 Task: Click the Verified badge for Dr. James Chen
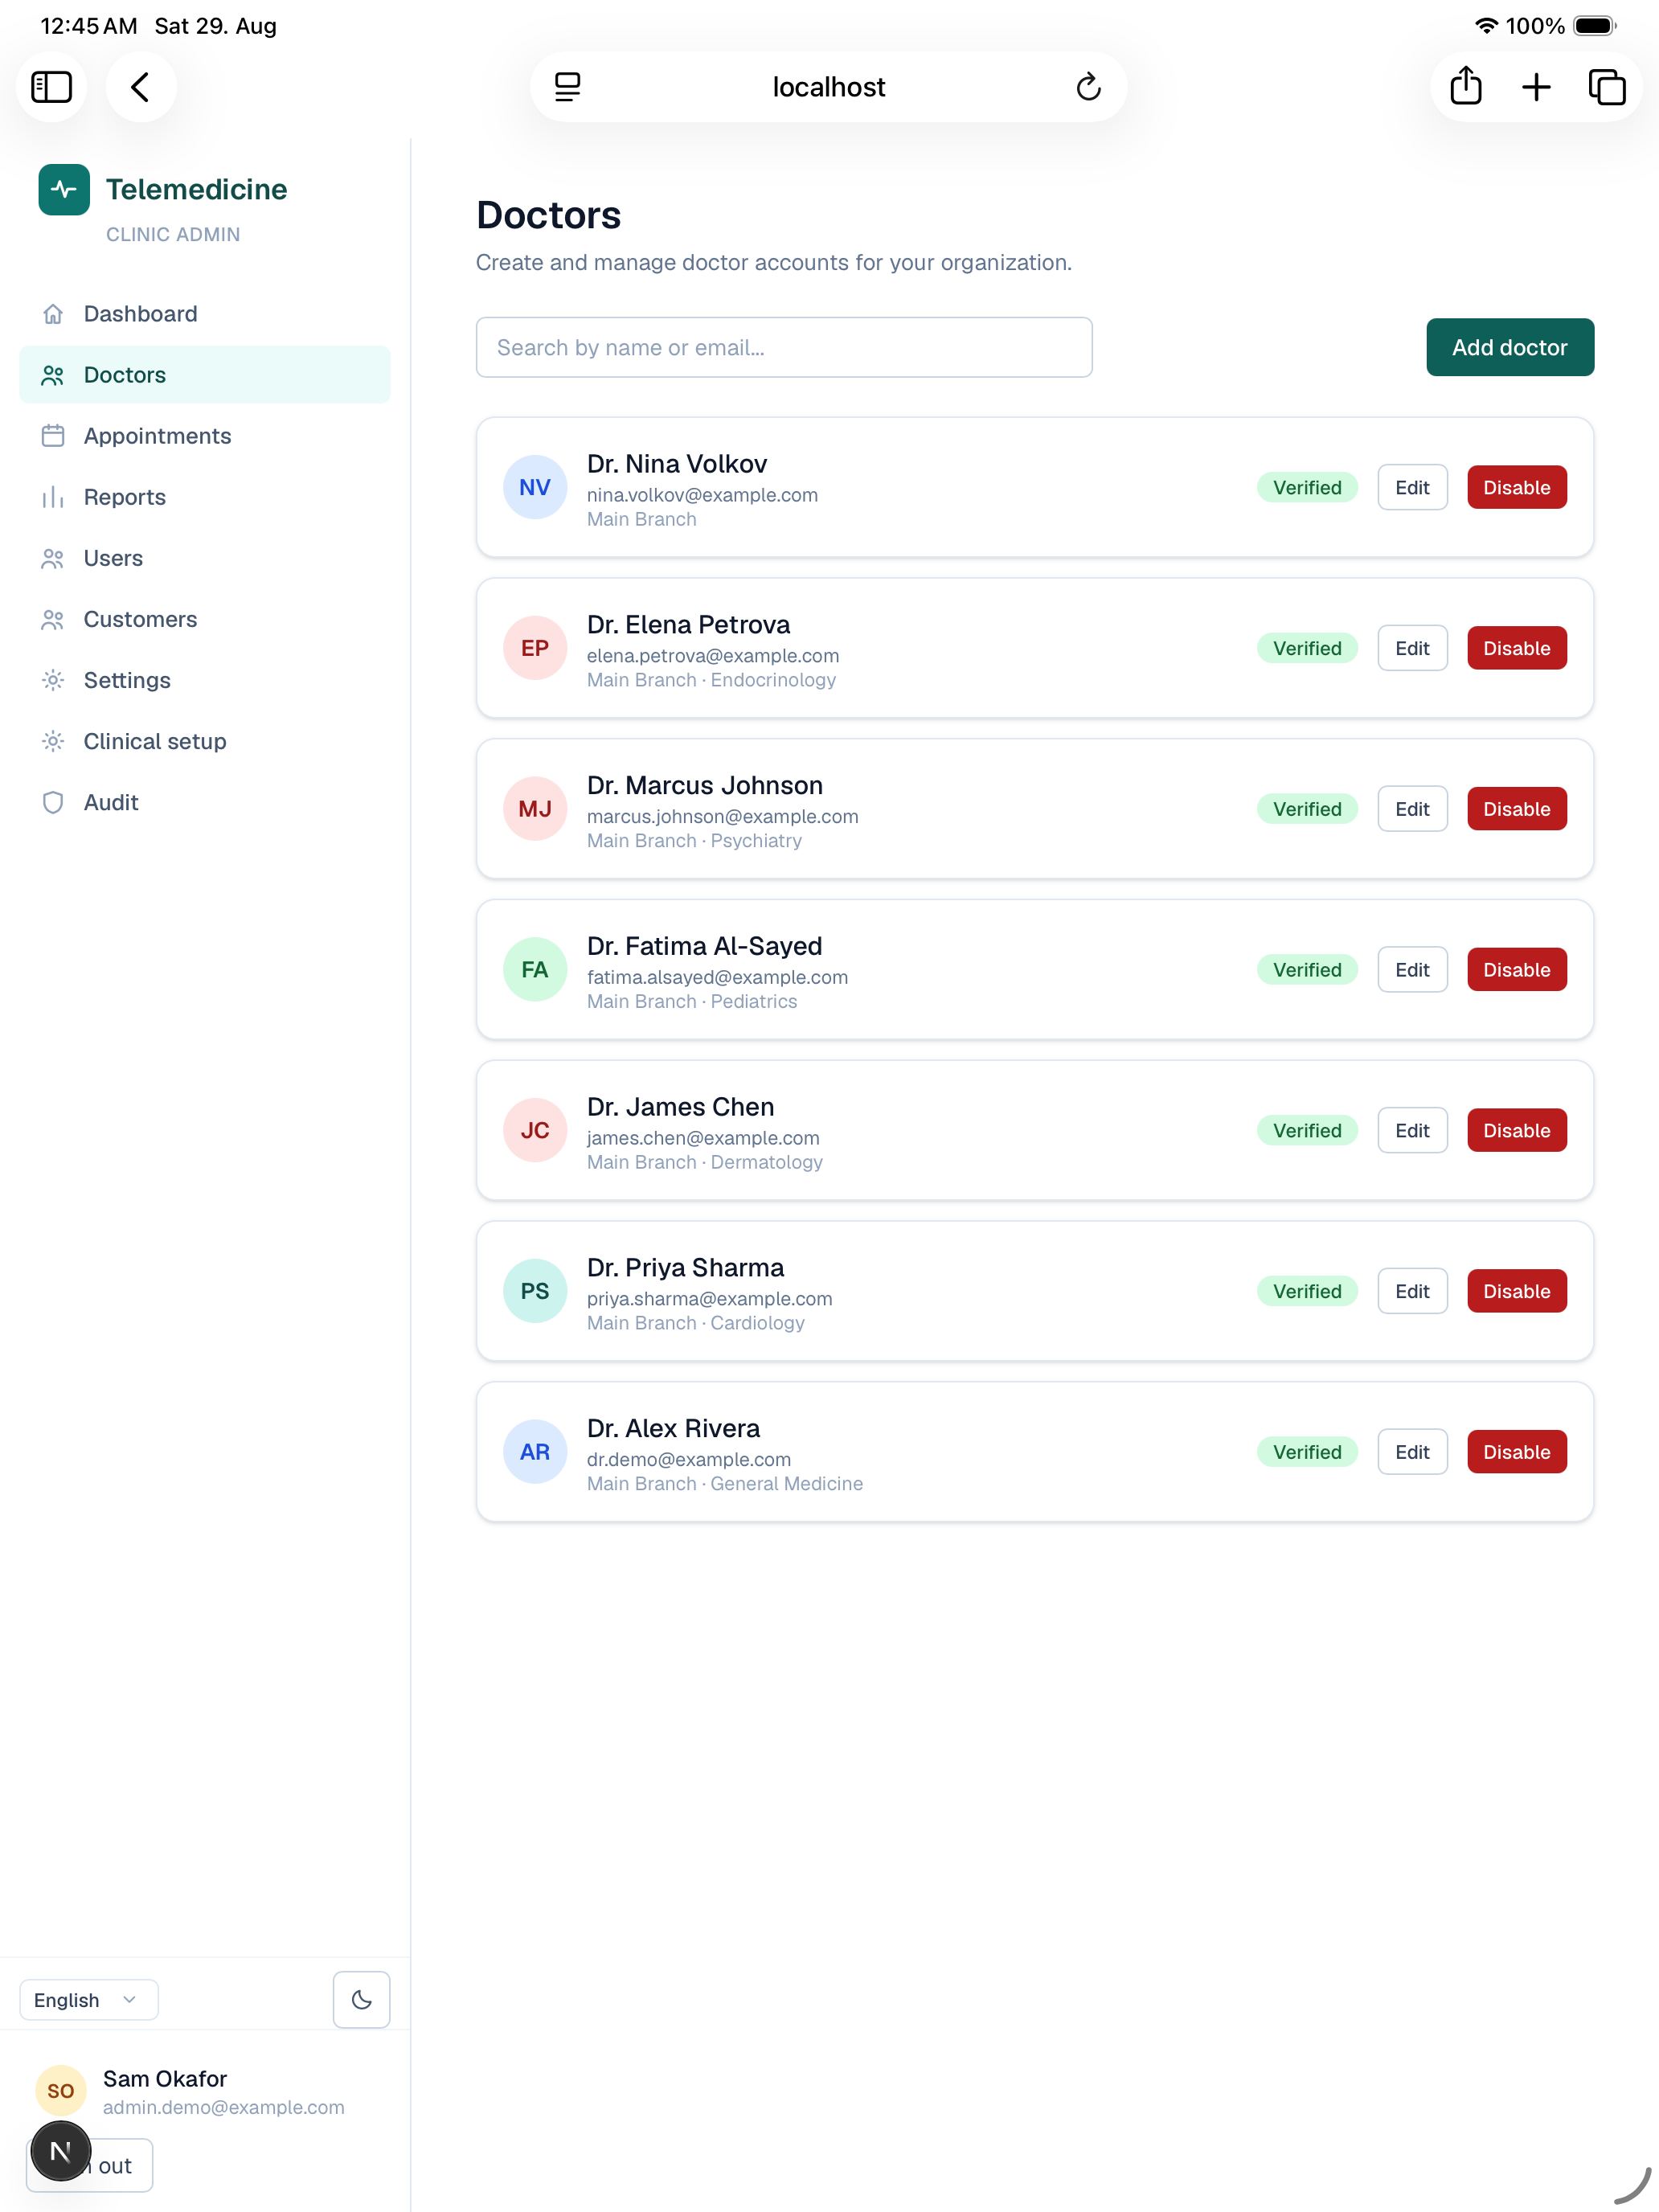click(x=1307, y=1130)
